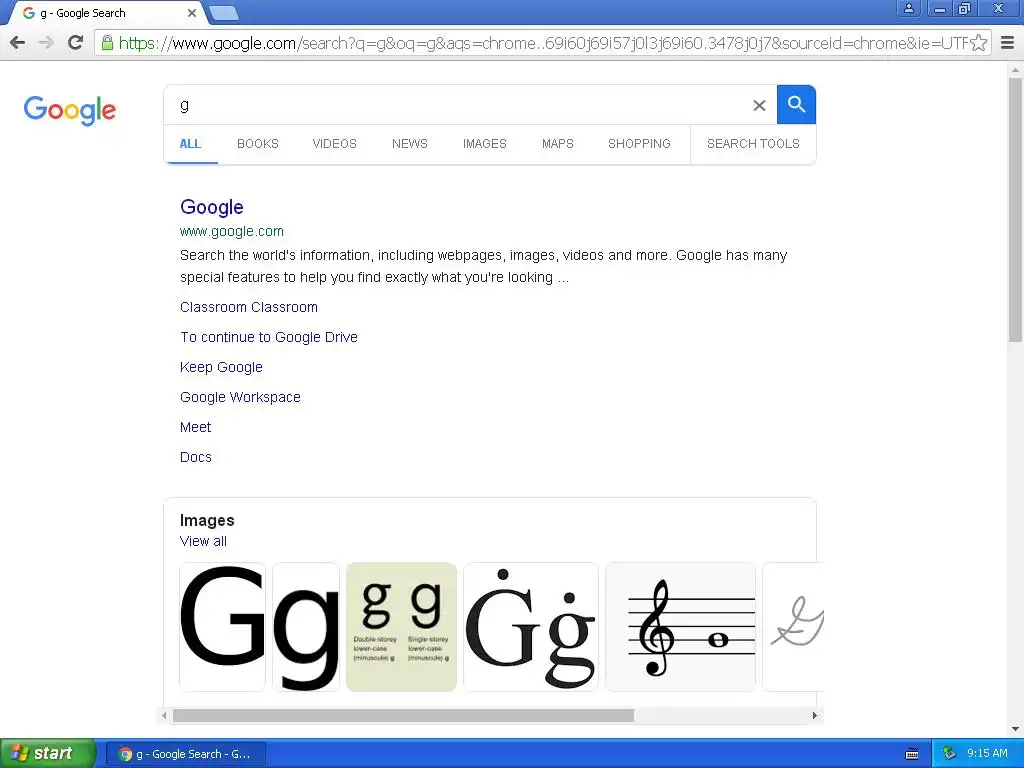Image resolution: width=1024 pixels, height=768 pixels.
Task: Click the system tray network icon
Action: pyautogui.click(x=949, y=754)
